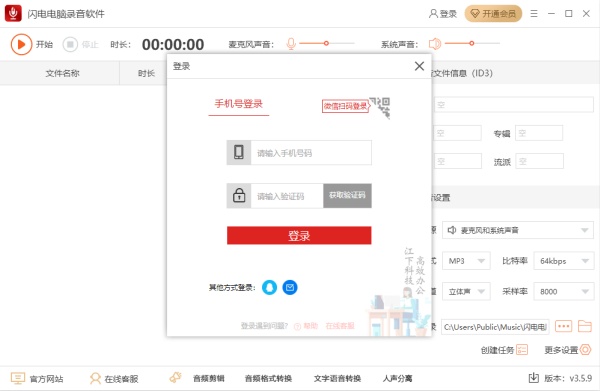The height and width of the screenshot is (391, 600).
Task: Click the 获取验证码 button
Action: (x=347, y=196)
